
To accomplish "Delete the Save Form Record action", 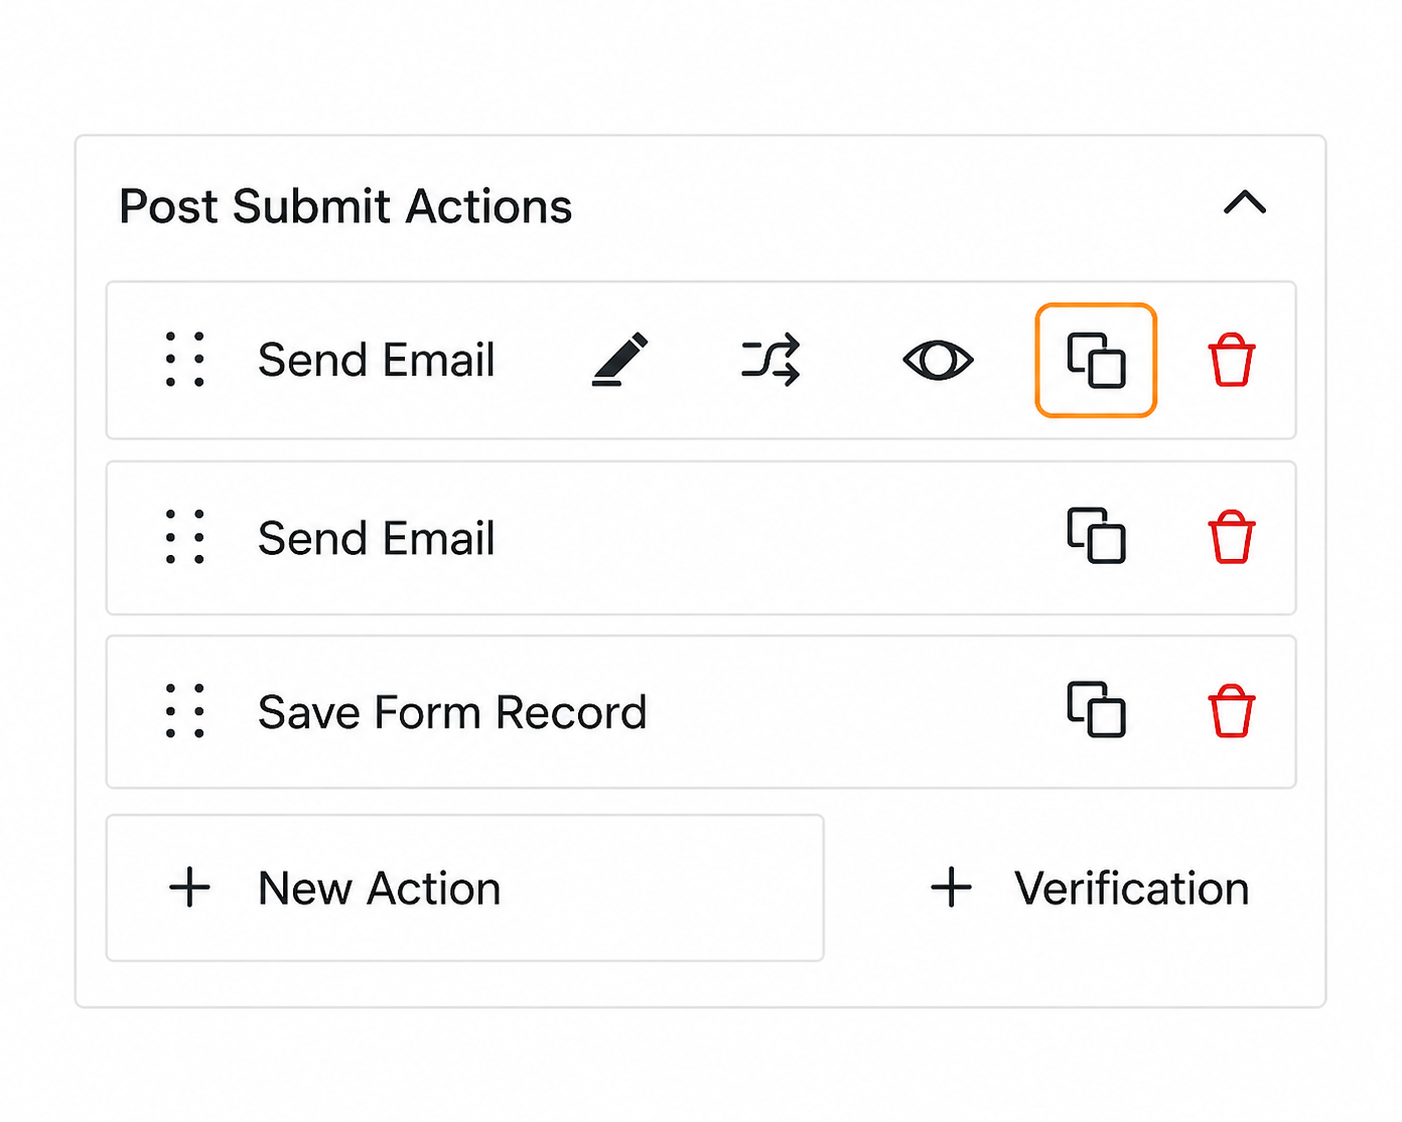I will coord(1231,711).
